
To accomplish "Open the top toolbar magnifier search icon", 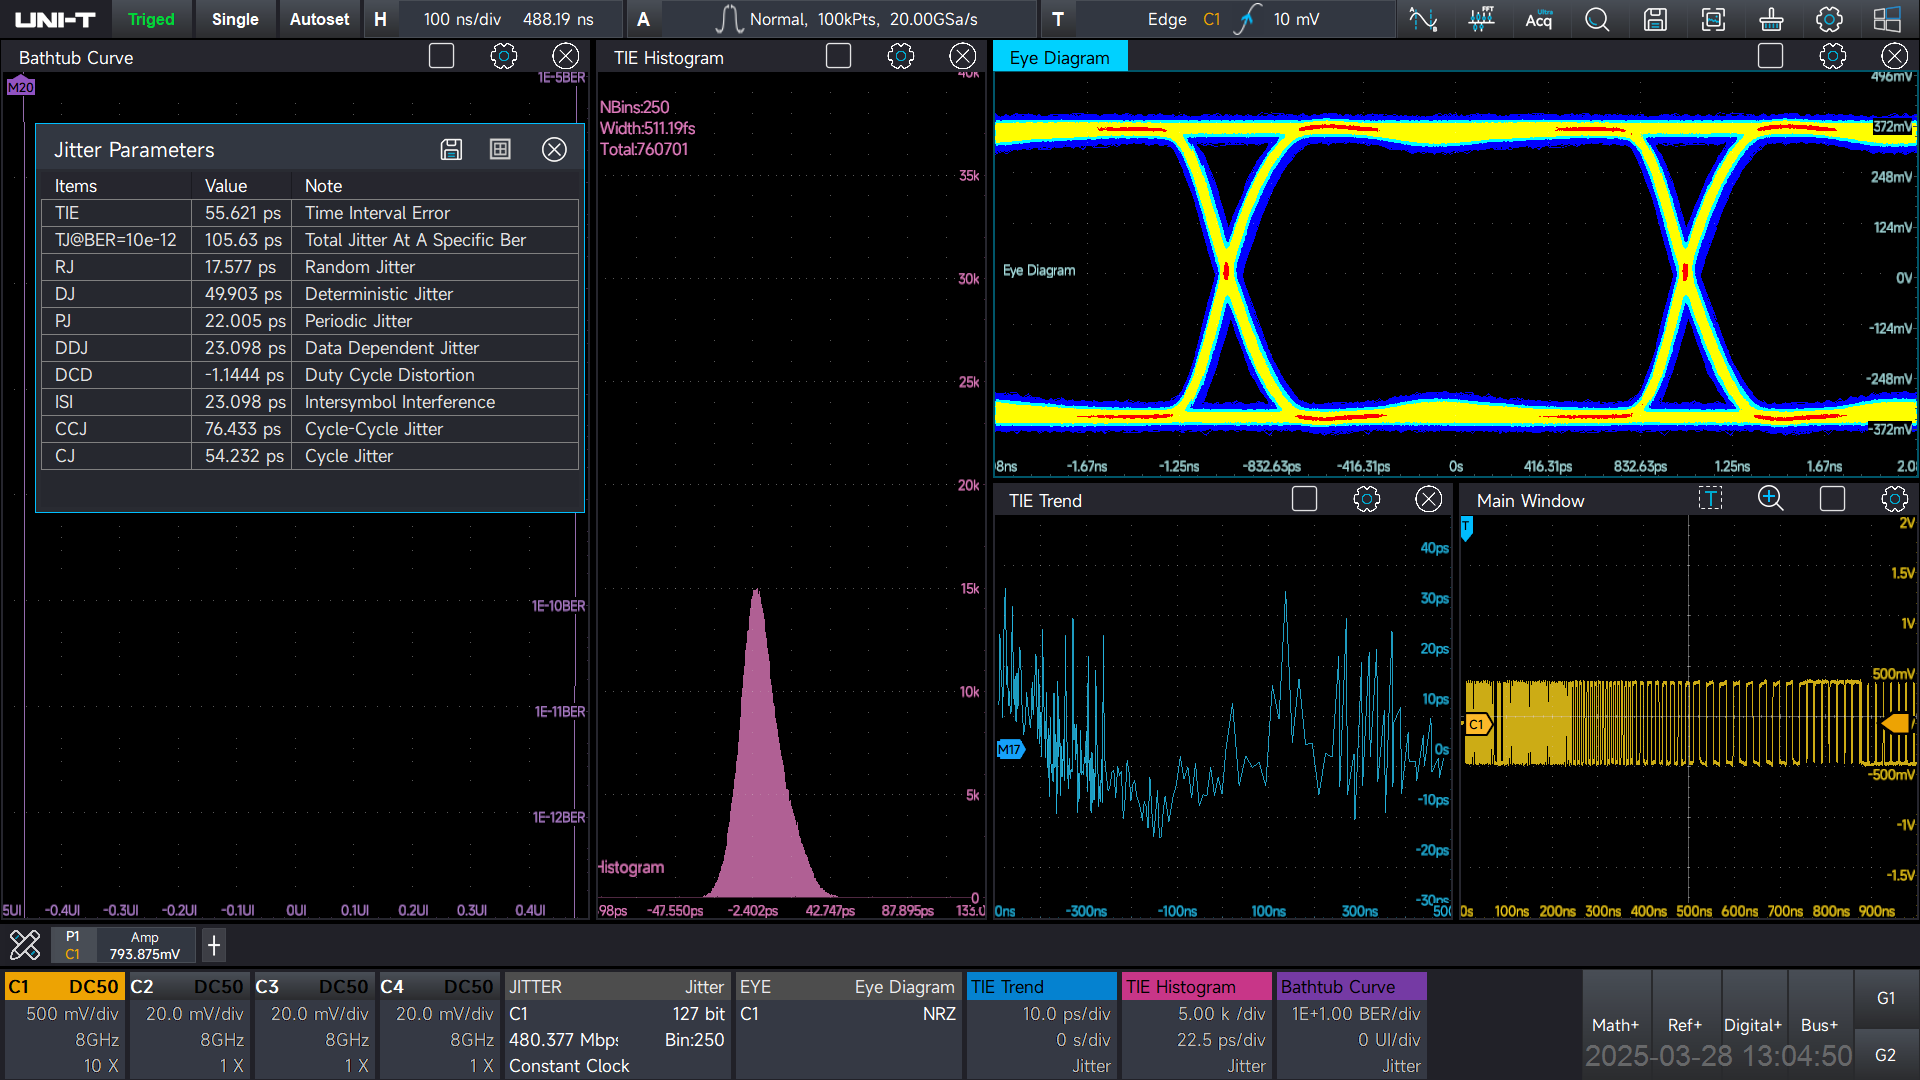I will click(x=1597, y=19).
